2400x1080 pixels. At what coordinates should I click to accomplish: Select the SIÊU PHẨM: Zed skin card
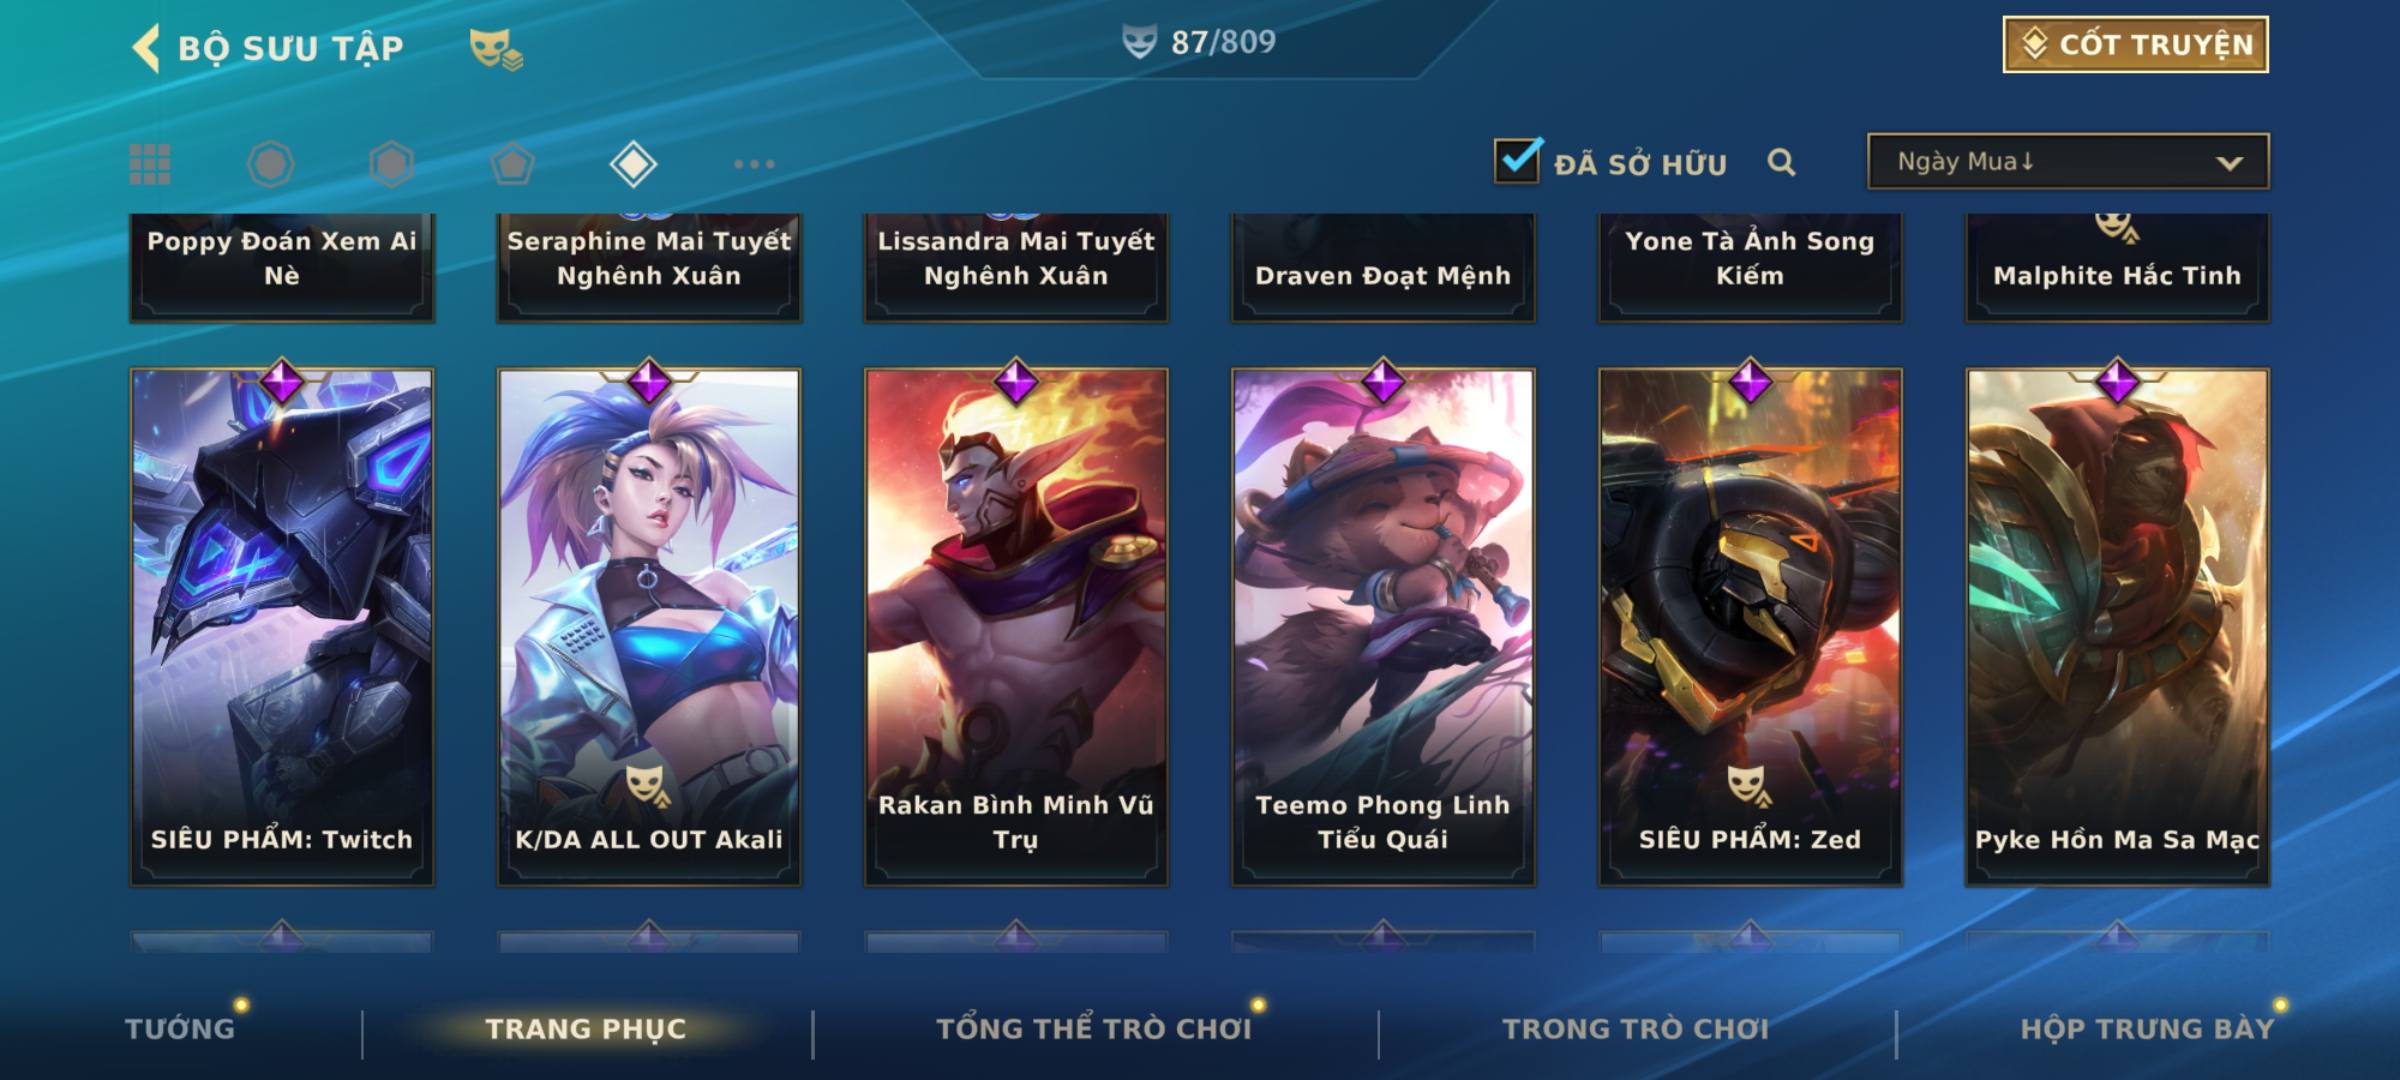(x=1750, y=627)
